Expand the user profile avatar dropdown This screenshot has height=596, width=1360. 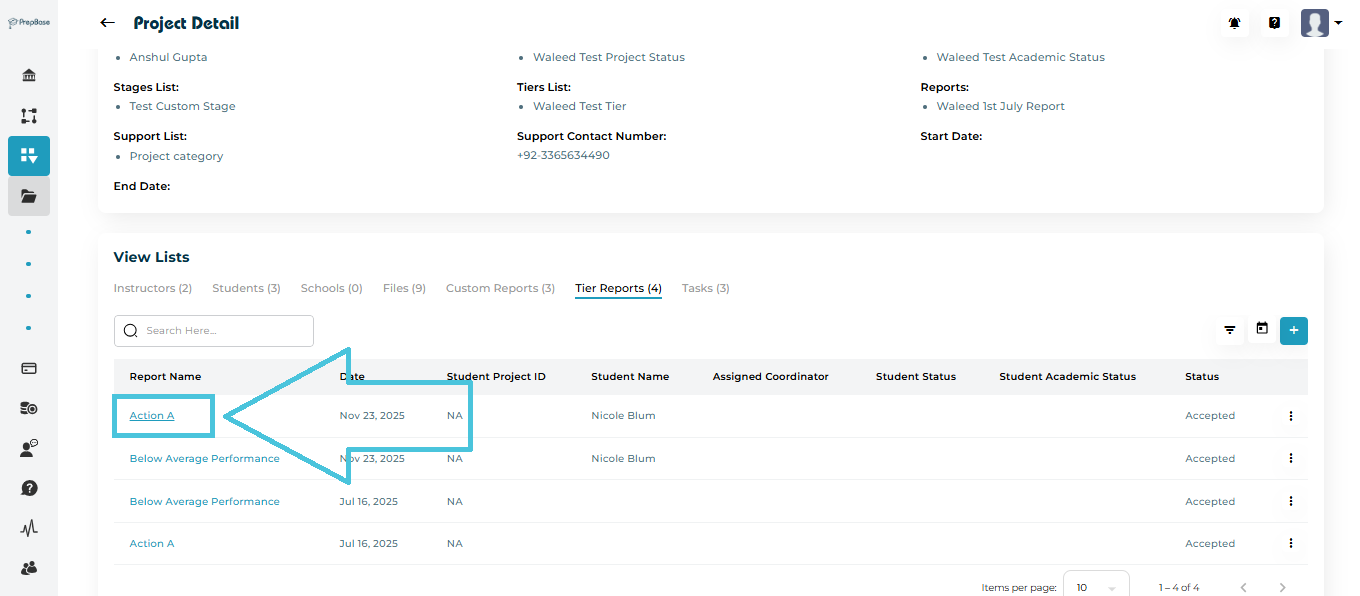pyautogui.click(x=1321, y=23)
